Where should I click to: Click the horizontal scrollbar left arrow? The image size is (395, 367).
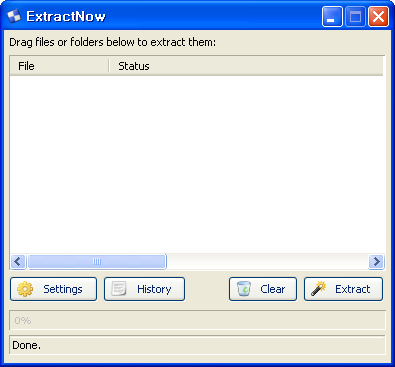pyautogui.click(x=18, y=262)
